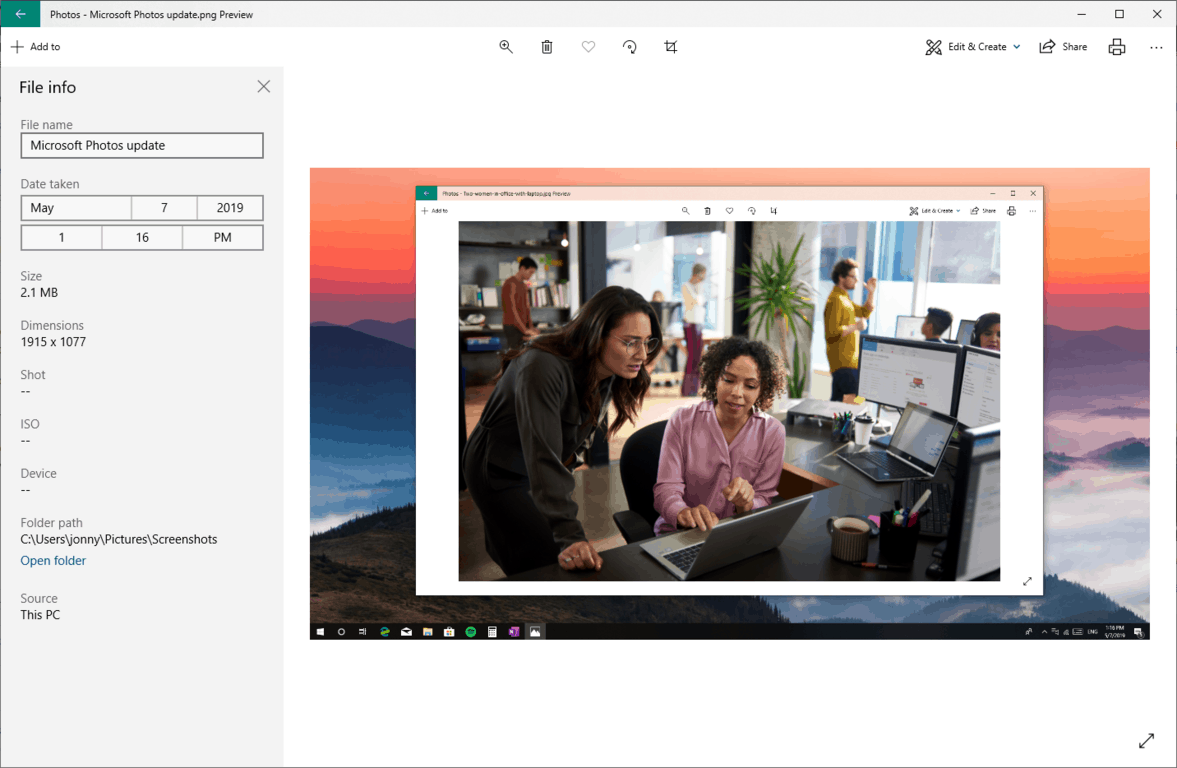Change the minute value 16
The image size is (1177, 768).
click(142, 238)
